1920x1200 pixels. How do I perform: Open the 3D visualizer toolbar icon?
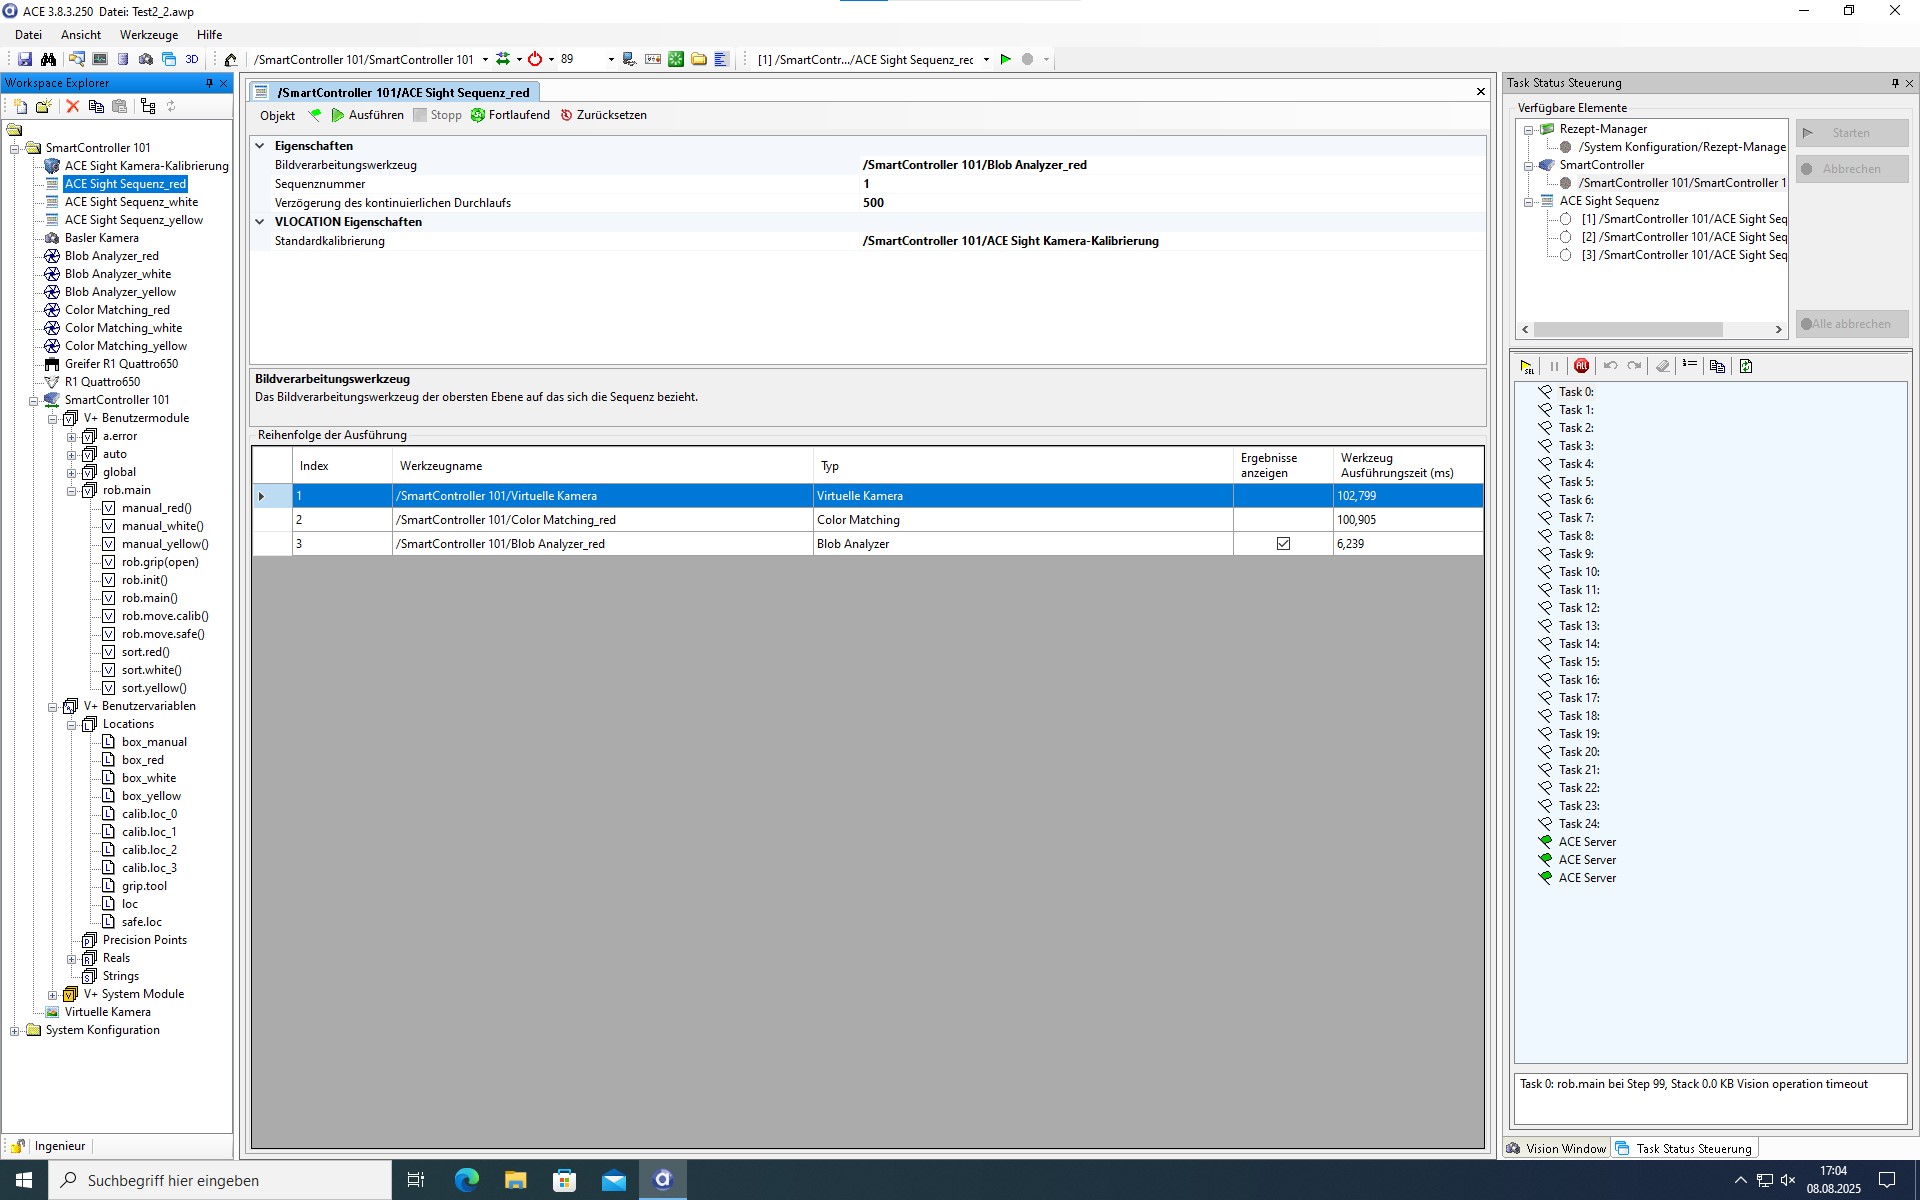(192, 60)
